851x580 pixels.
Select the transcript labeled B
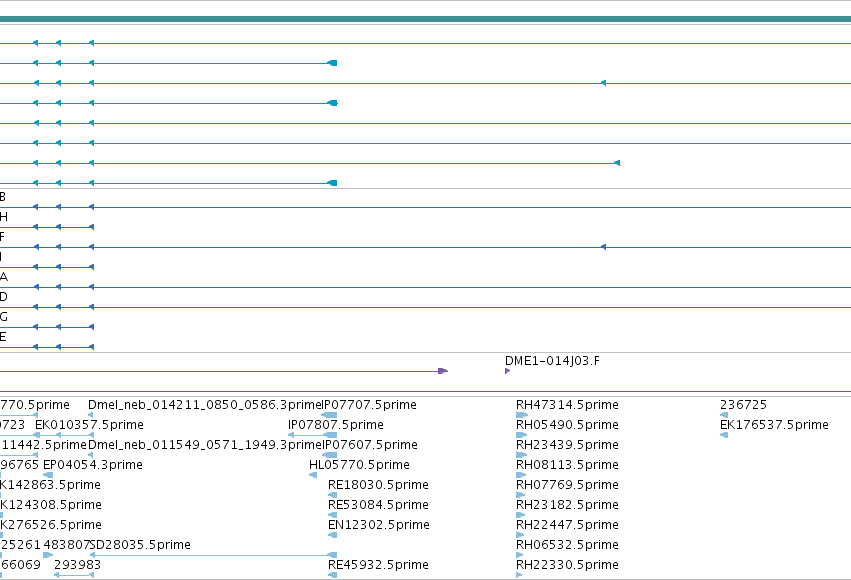click(x=426, y=207)
